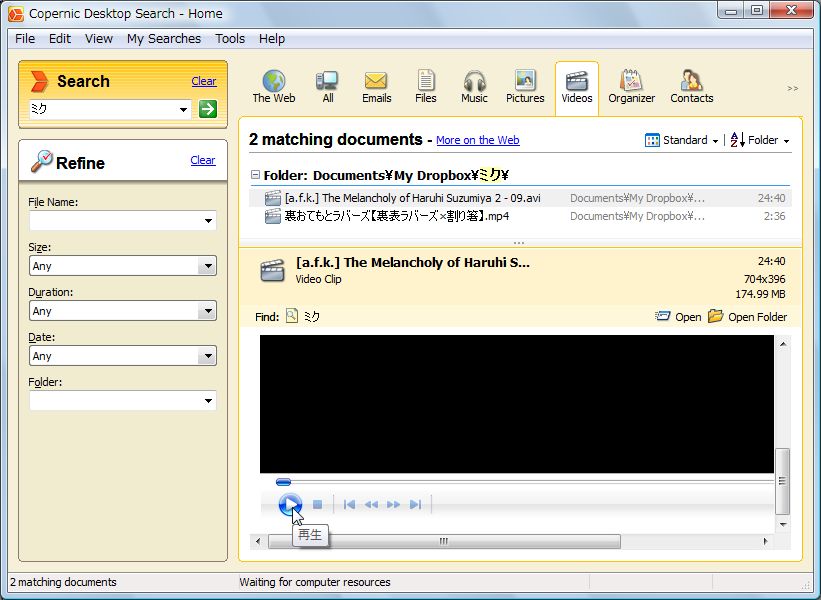Viewport: 821px width, 600px height.
Task: Click the preview scroll-down arrow
Action: (783, 524)
